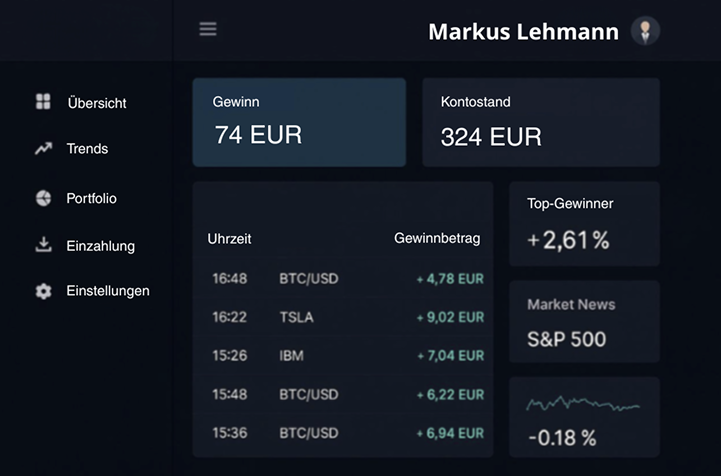Open the Market News S&P 500 card

[x=584, y=321]
